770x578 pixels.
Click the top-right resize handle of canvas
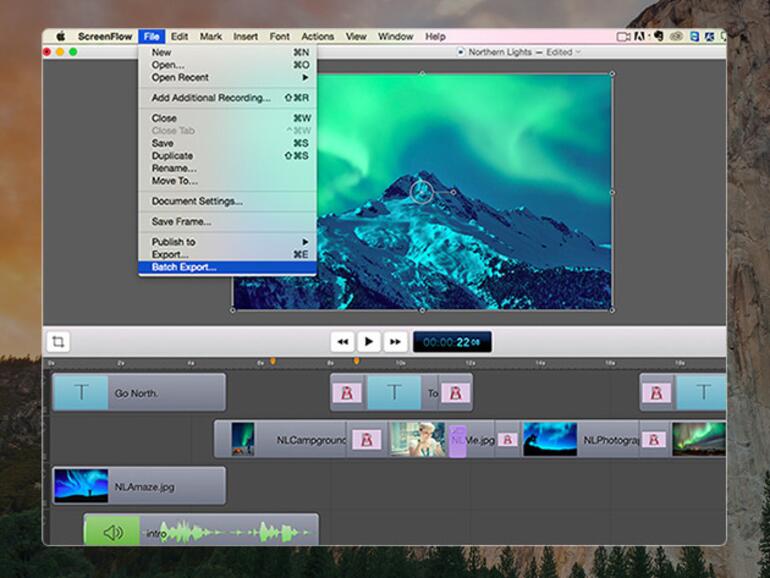[x=612, y=74]
